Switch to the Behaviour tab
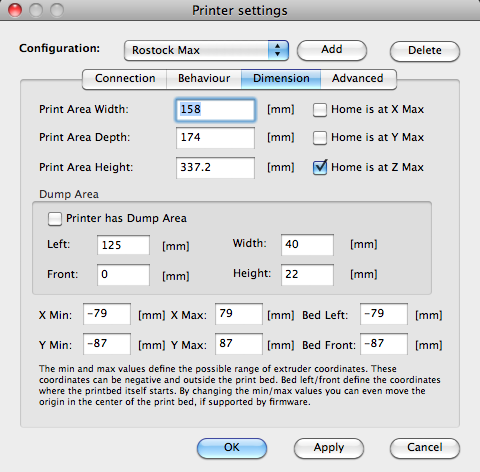This screenshot has width=480, height=472. pos(204,79)
